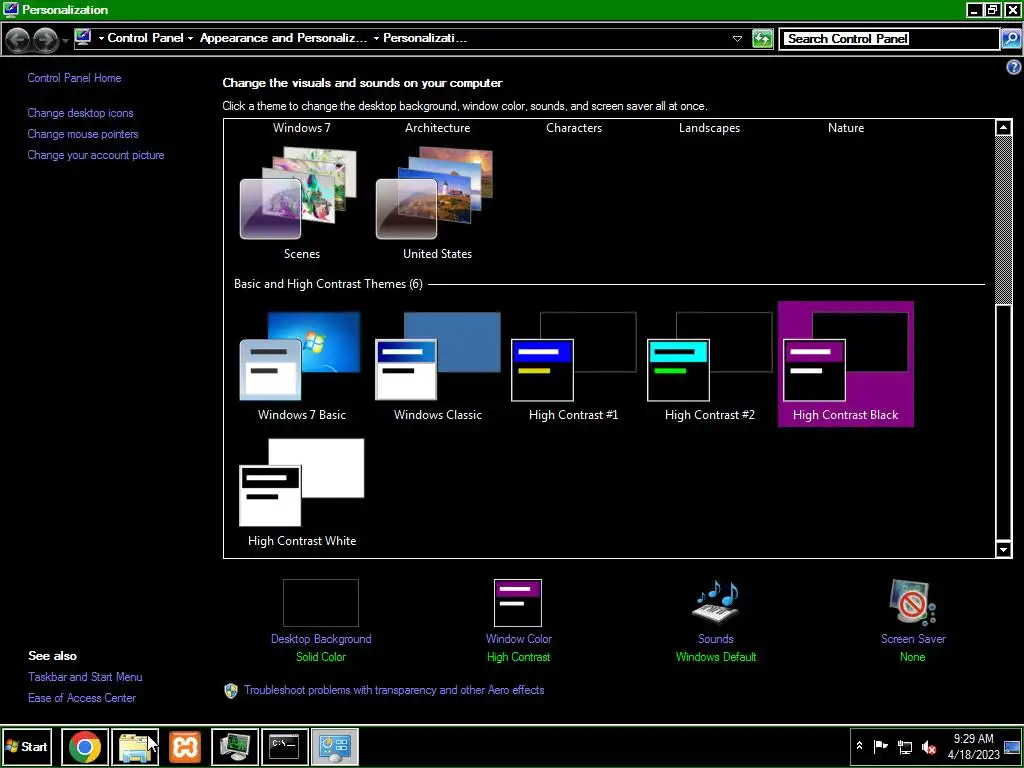Screen dimensions: 1024x768
Task: Click the Window Color High Contrast text
Action: point(519,657)
